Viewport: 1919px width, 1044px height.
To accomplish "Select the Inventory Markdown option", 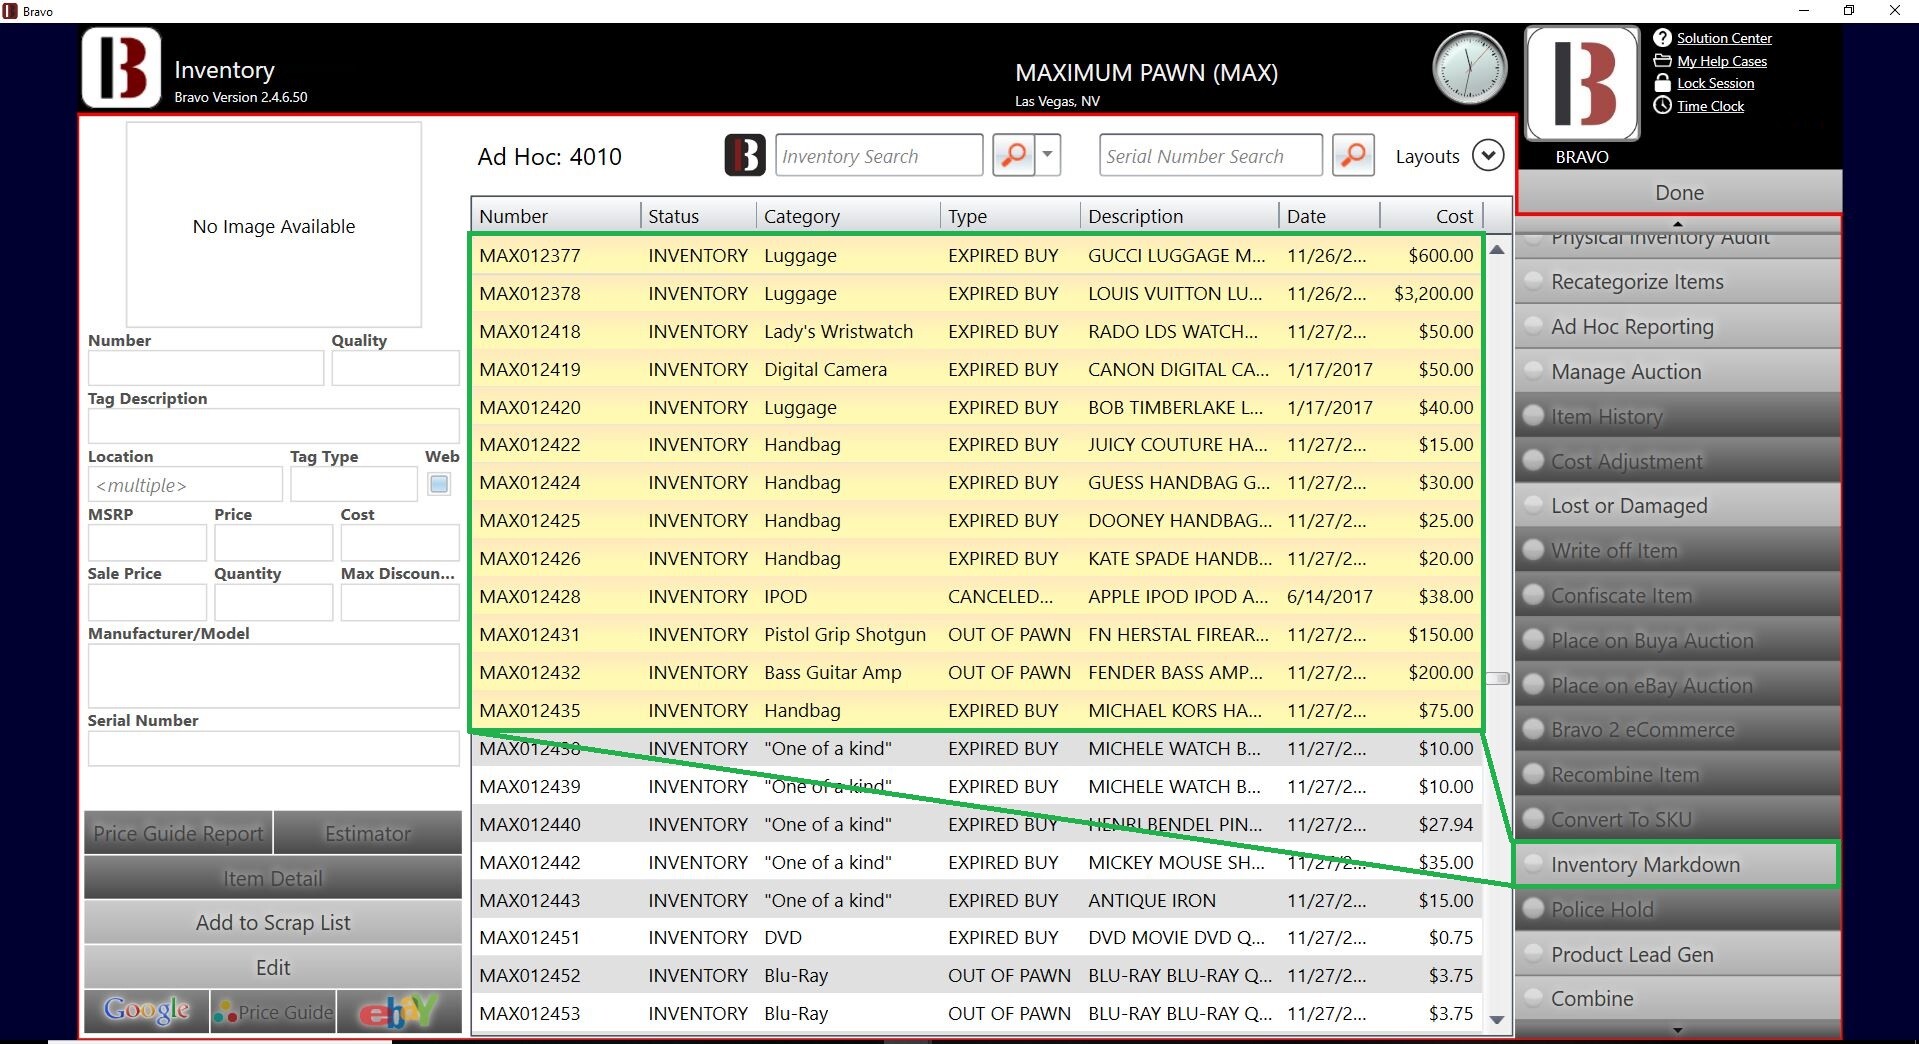I will tap(1678, 865).
